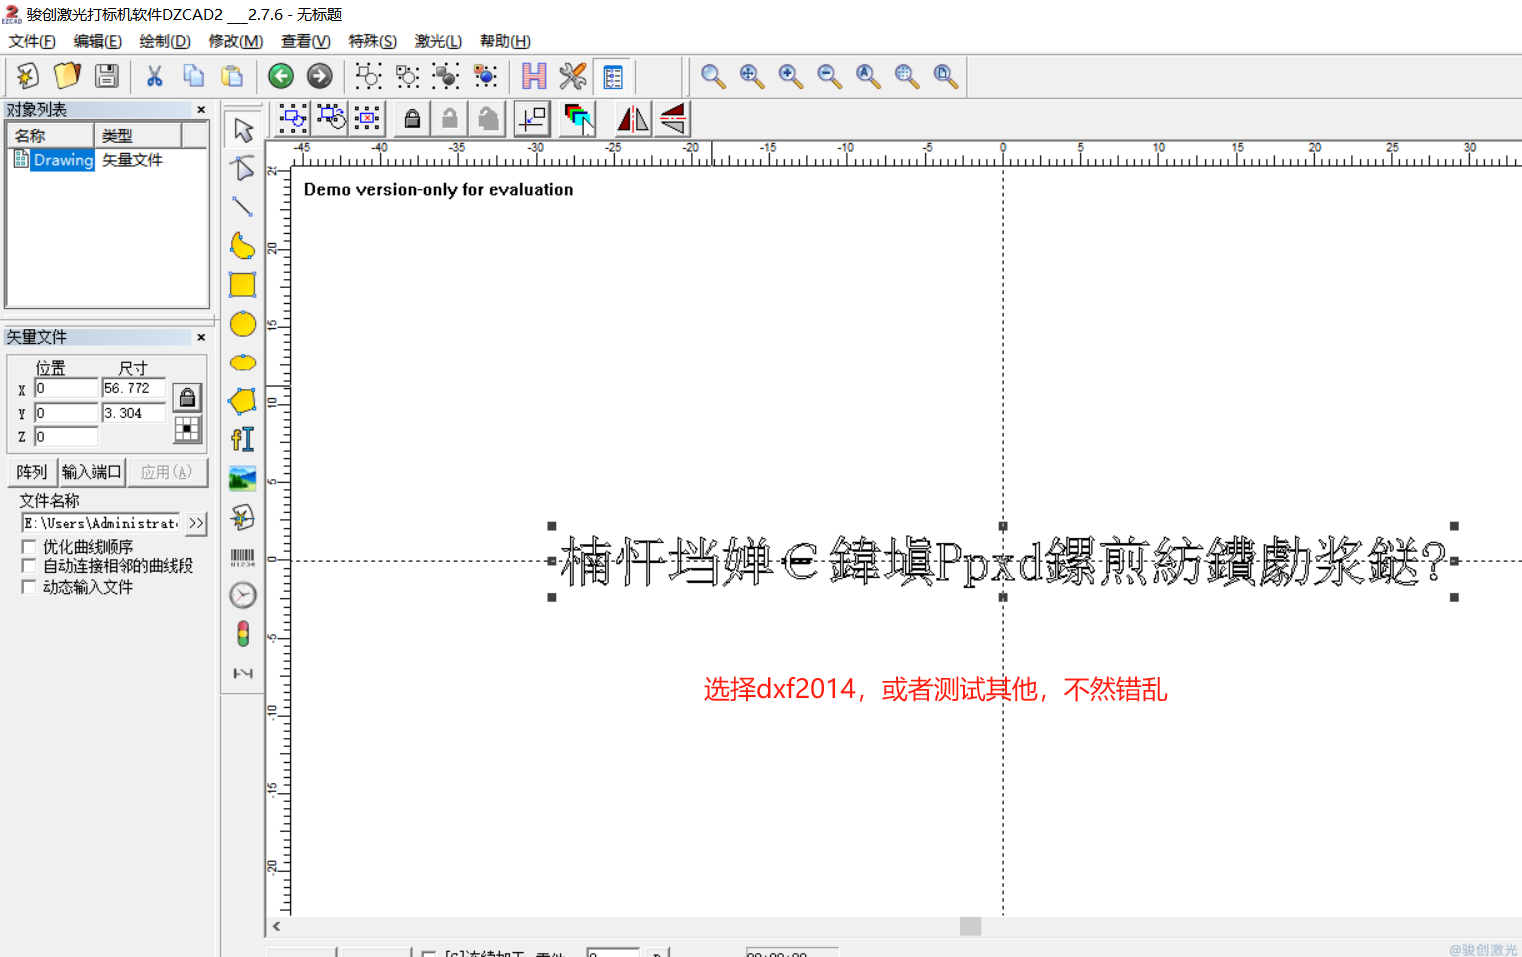Toggle the aspect ratio lock button
The height and width of the screenshot is (957, 1522).
pos(187,398)
